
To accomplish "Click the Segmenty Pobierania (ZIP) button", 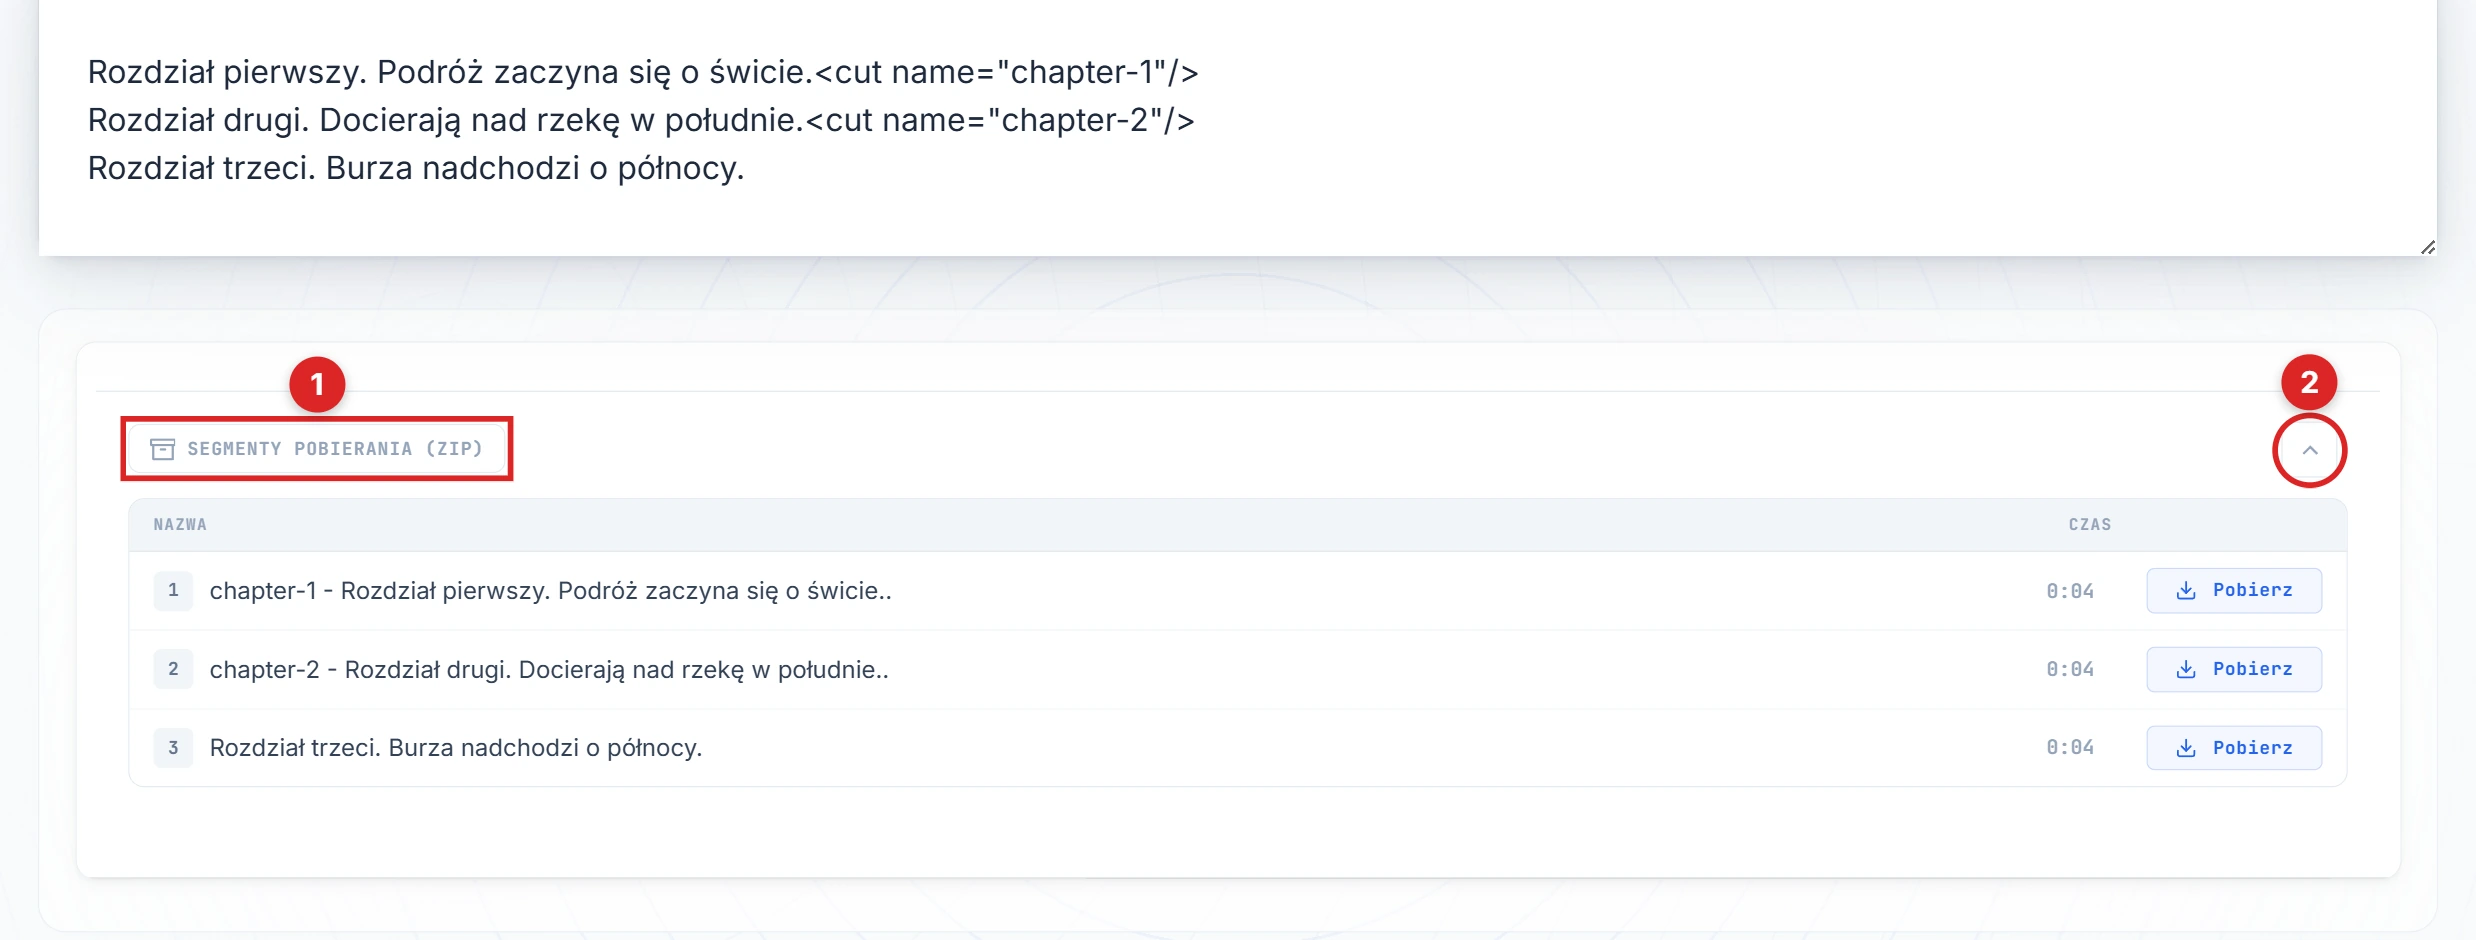I will coord(318,449).
